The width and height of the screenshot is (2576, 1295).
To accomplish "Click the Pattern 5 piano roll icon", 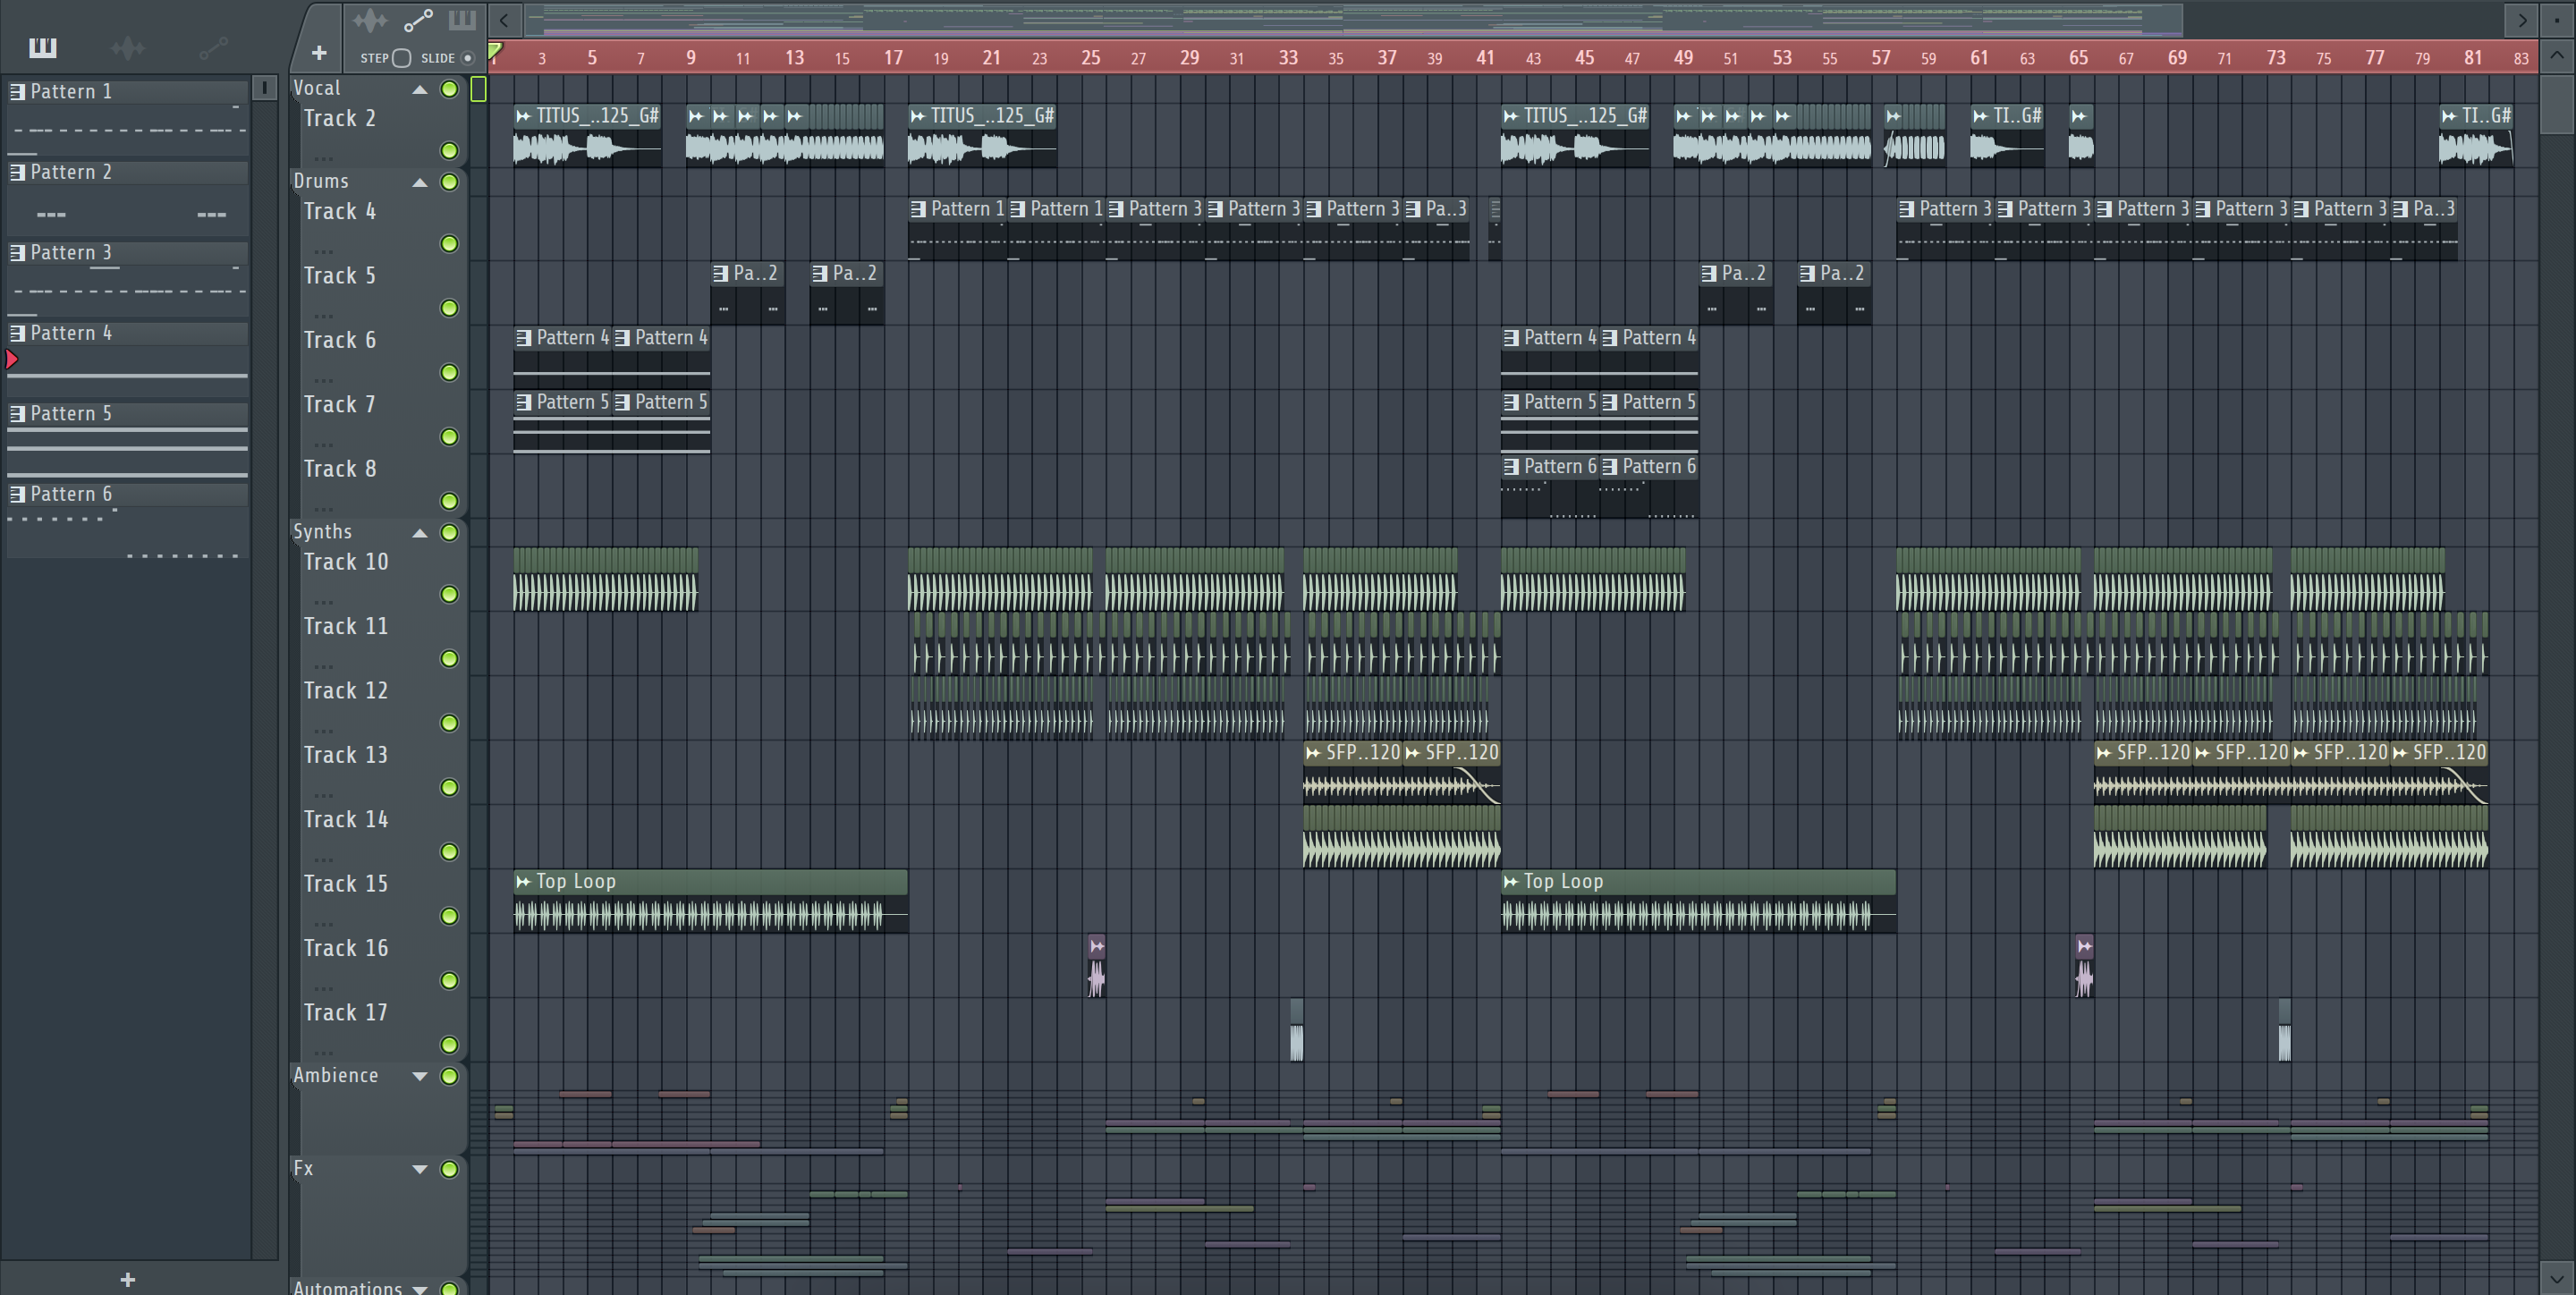I will [x=17, y=414].
